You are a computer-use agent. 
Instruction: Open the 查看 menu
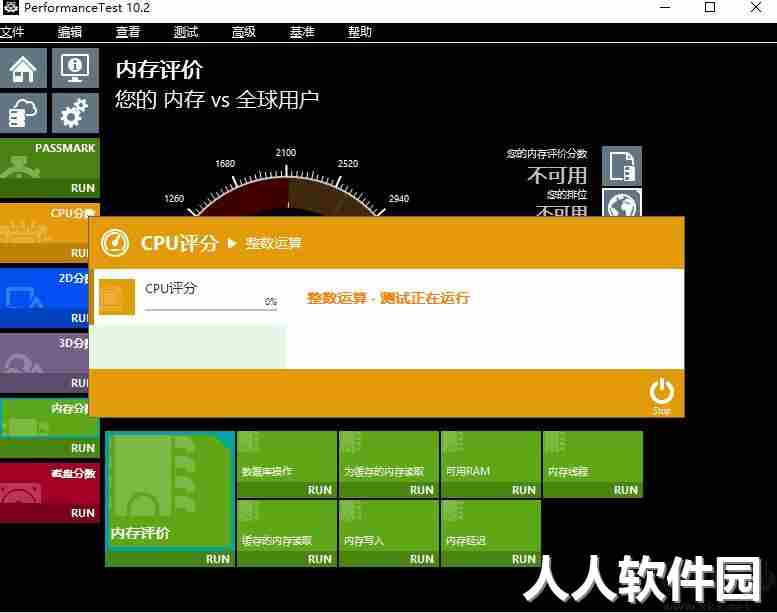pos(128,32)
